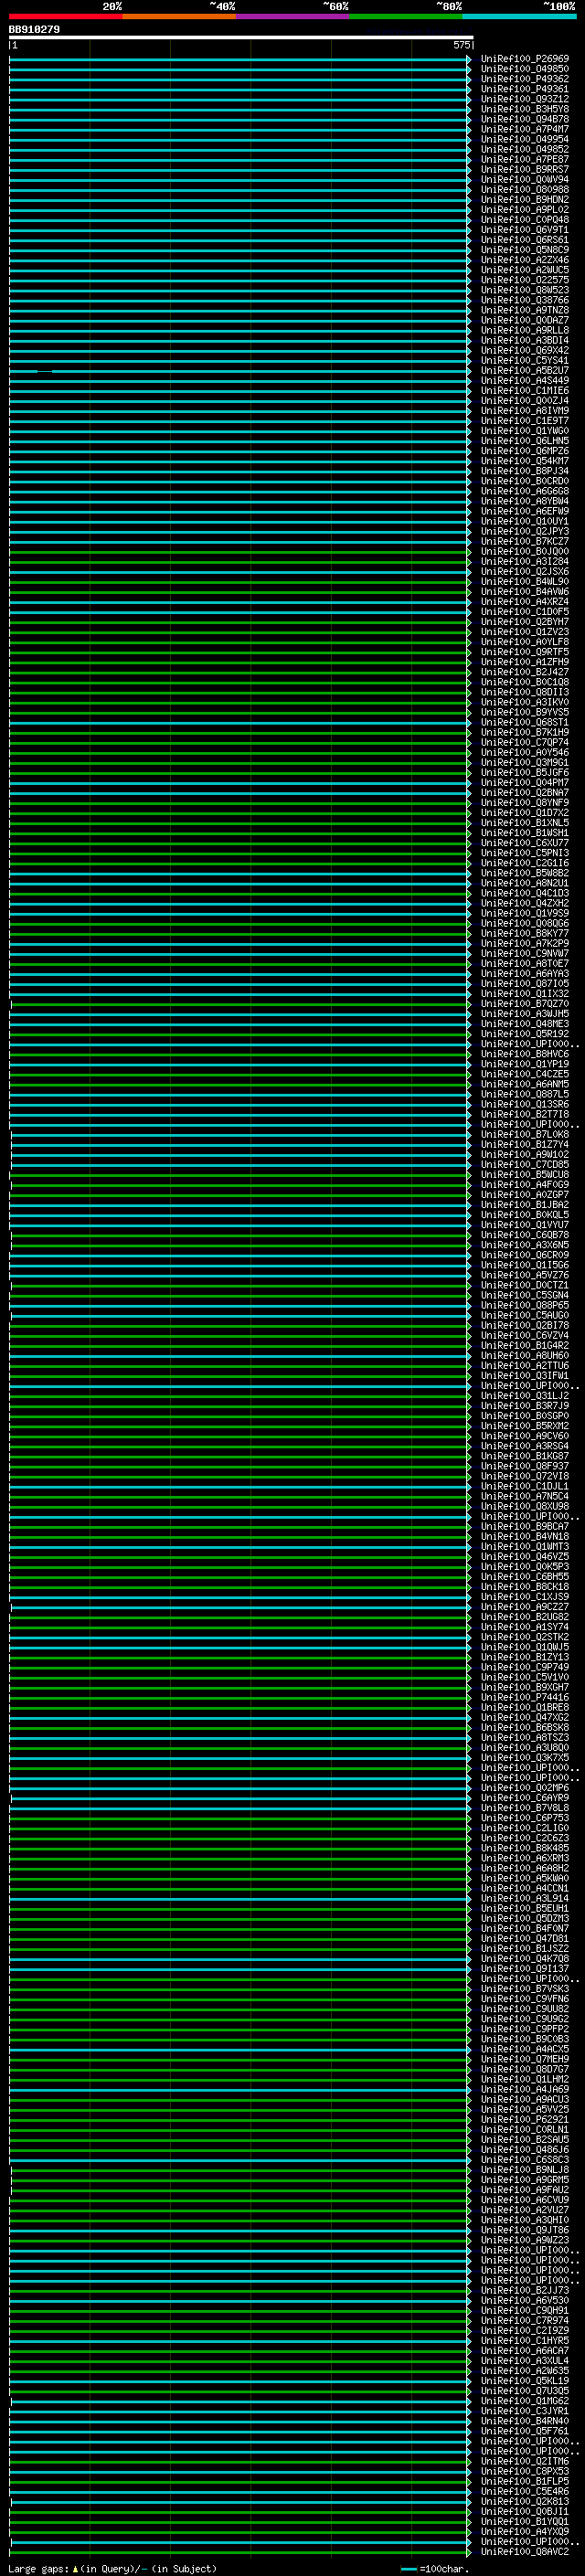Open the UniRef100_Q68ST1 hit
Viewport: 585px width, 2576px height.
pos(524,722)
